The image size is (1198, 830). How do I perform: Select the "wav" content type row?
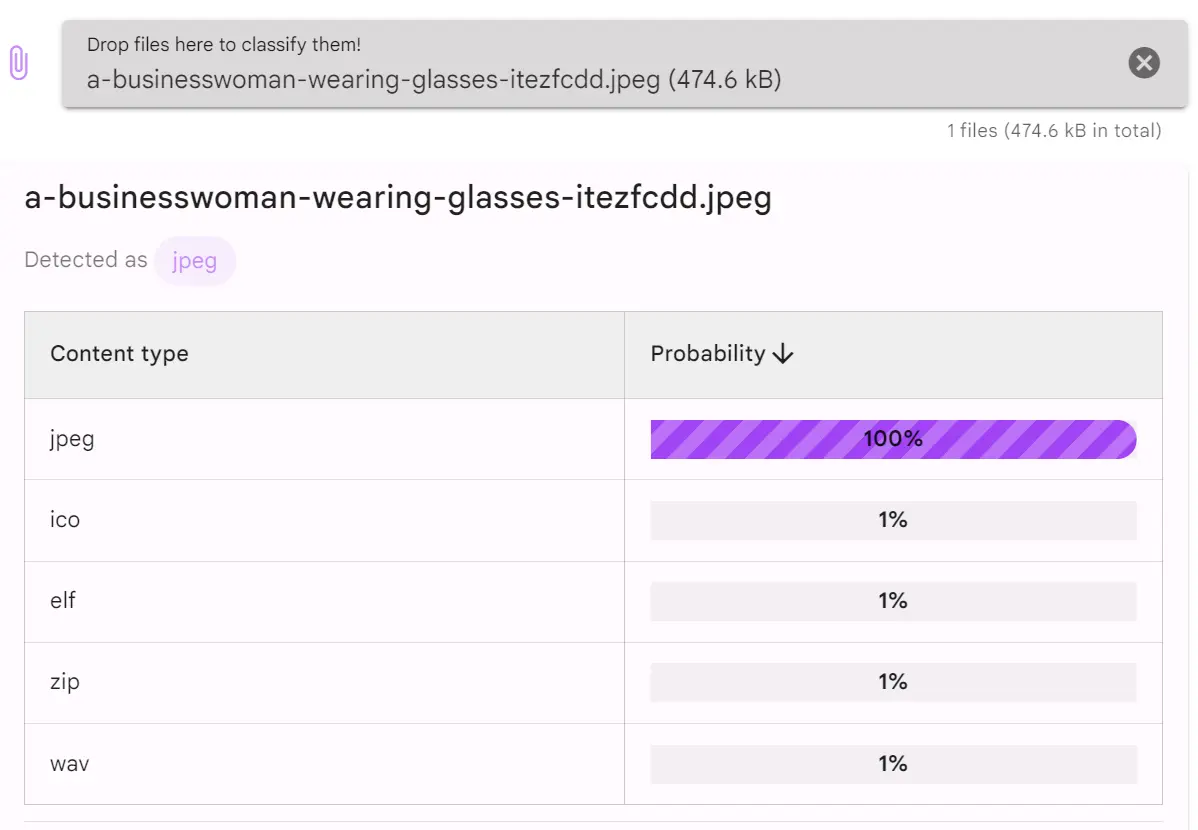pos(70,764)
